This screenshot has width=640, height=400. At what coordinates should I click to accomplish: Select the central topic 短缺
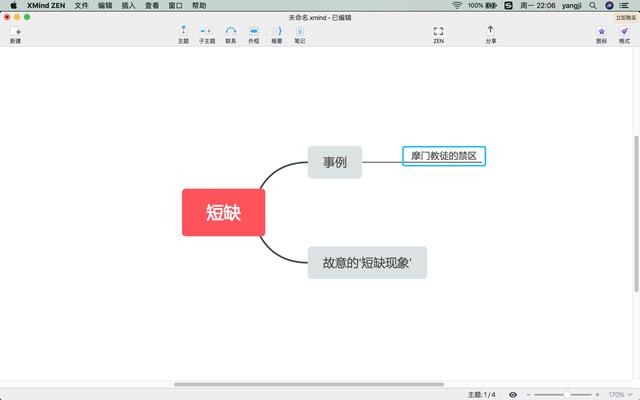pos(223,212)
